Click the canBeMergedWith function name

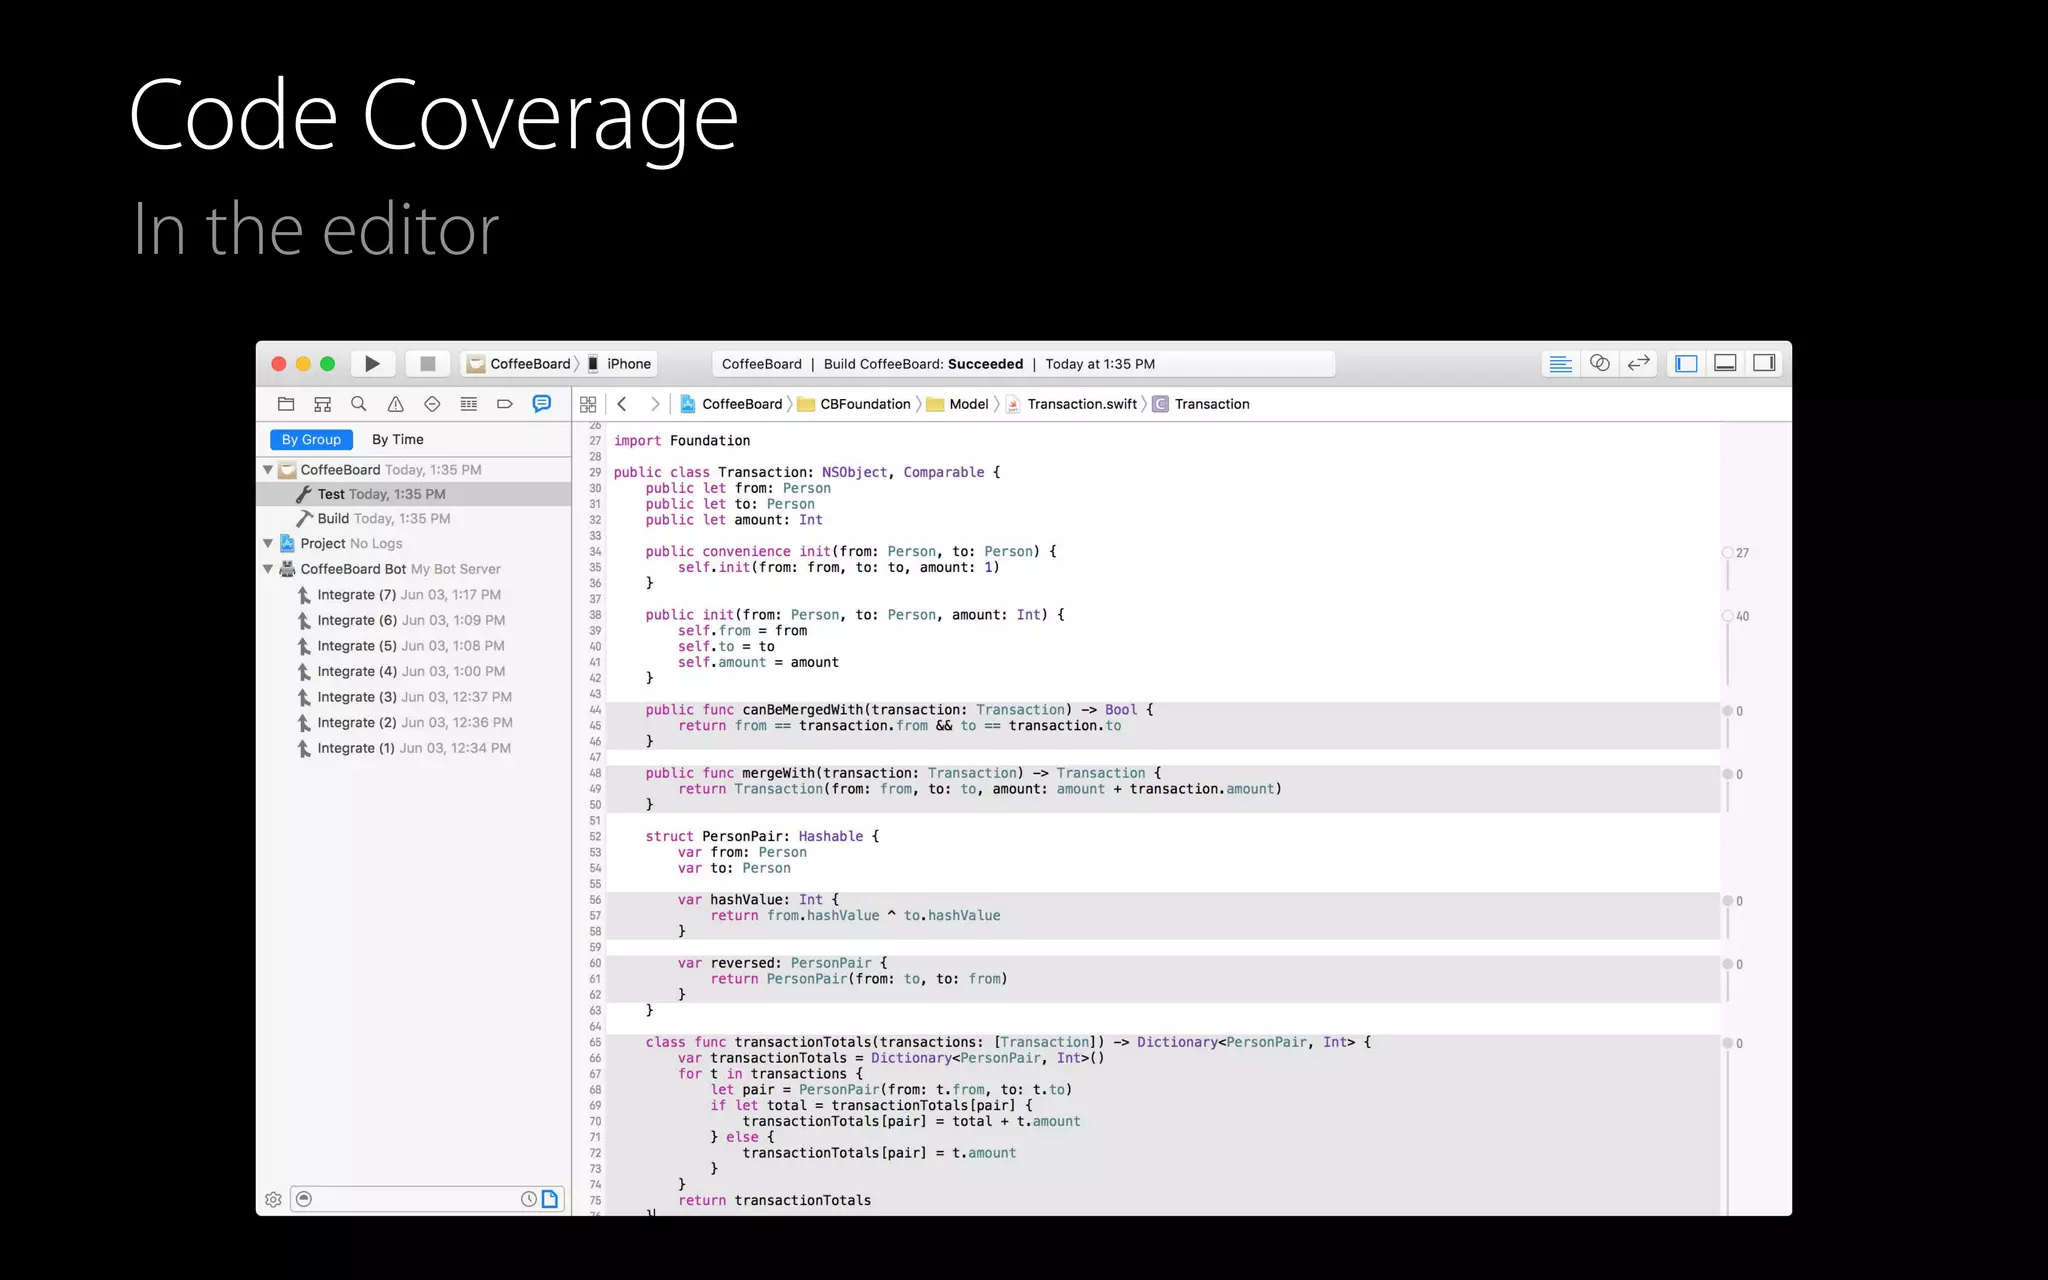[803, 710]
